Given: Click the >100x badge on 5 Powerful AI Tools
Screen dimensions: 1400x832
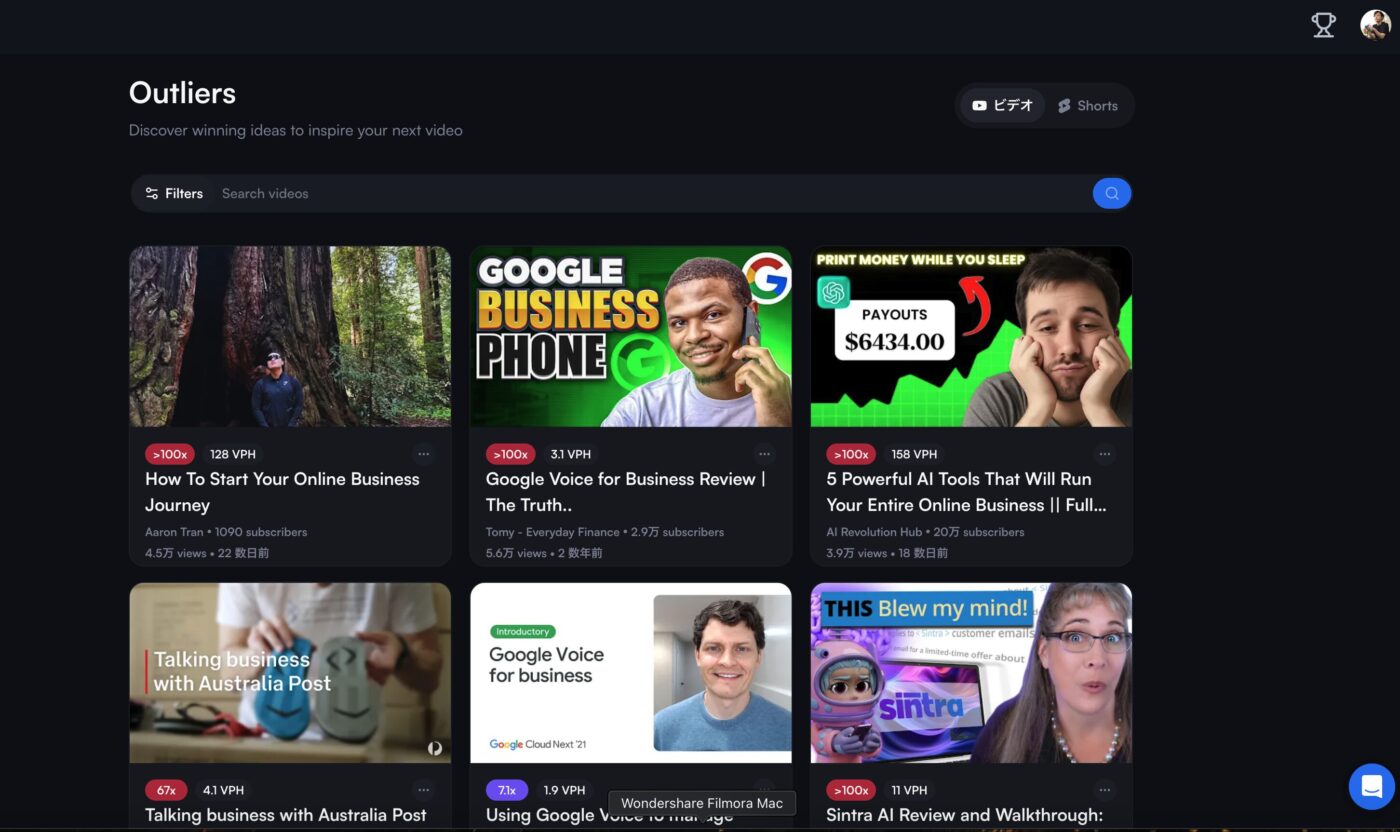Looking at the screenshot, I should [851, 454].
